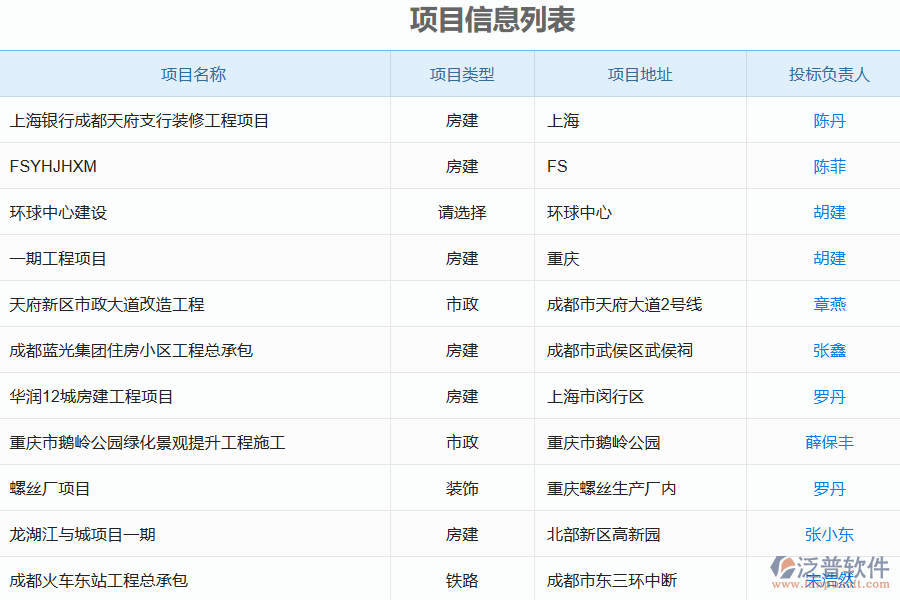Click the 项目类型 column header

tap(462, 73)
